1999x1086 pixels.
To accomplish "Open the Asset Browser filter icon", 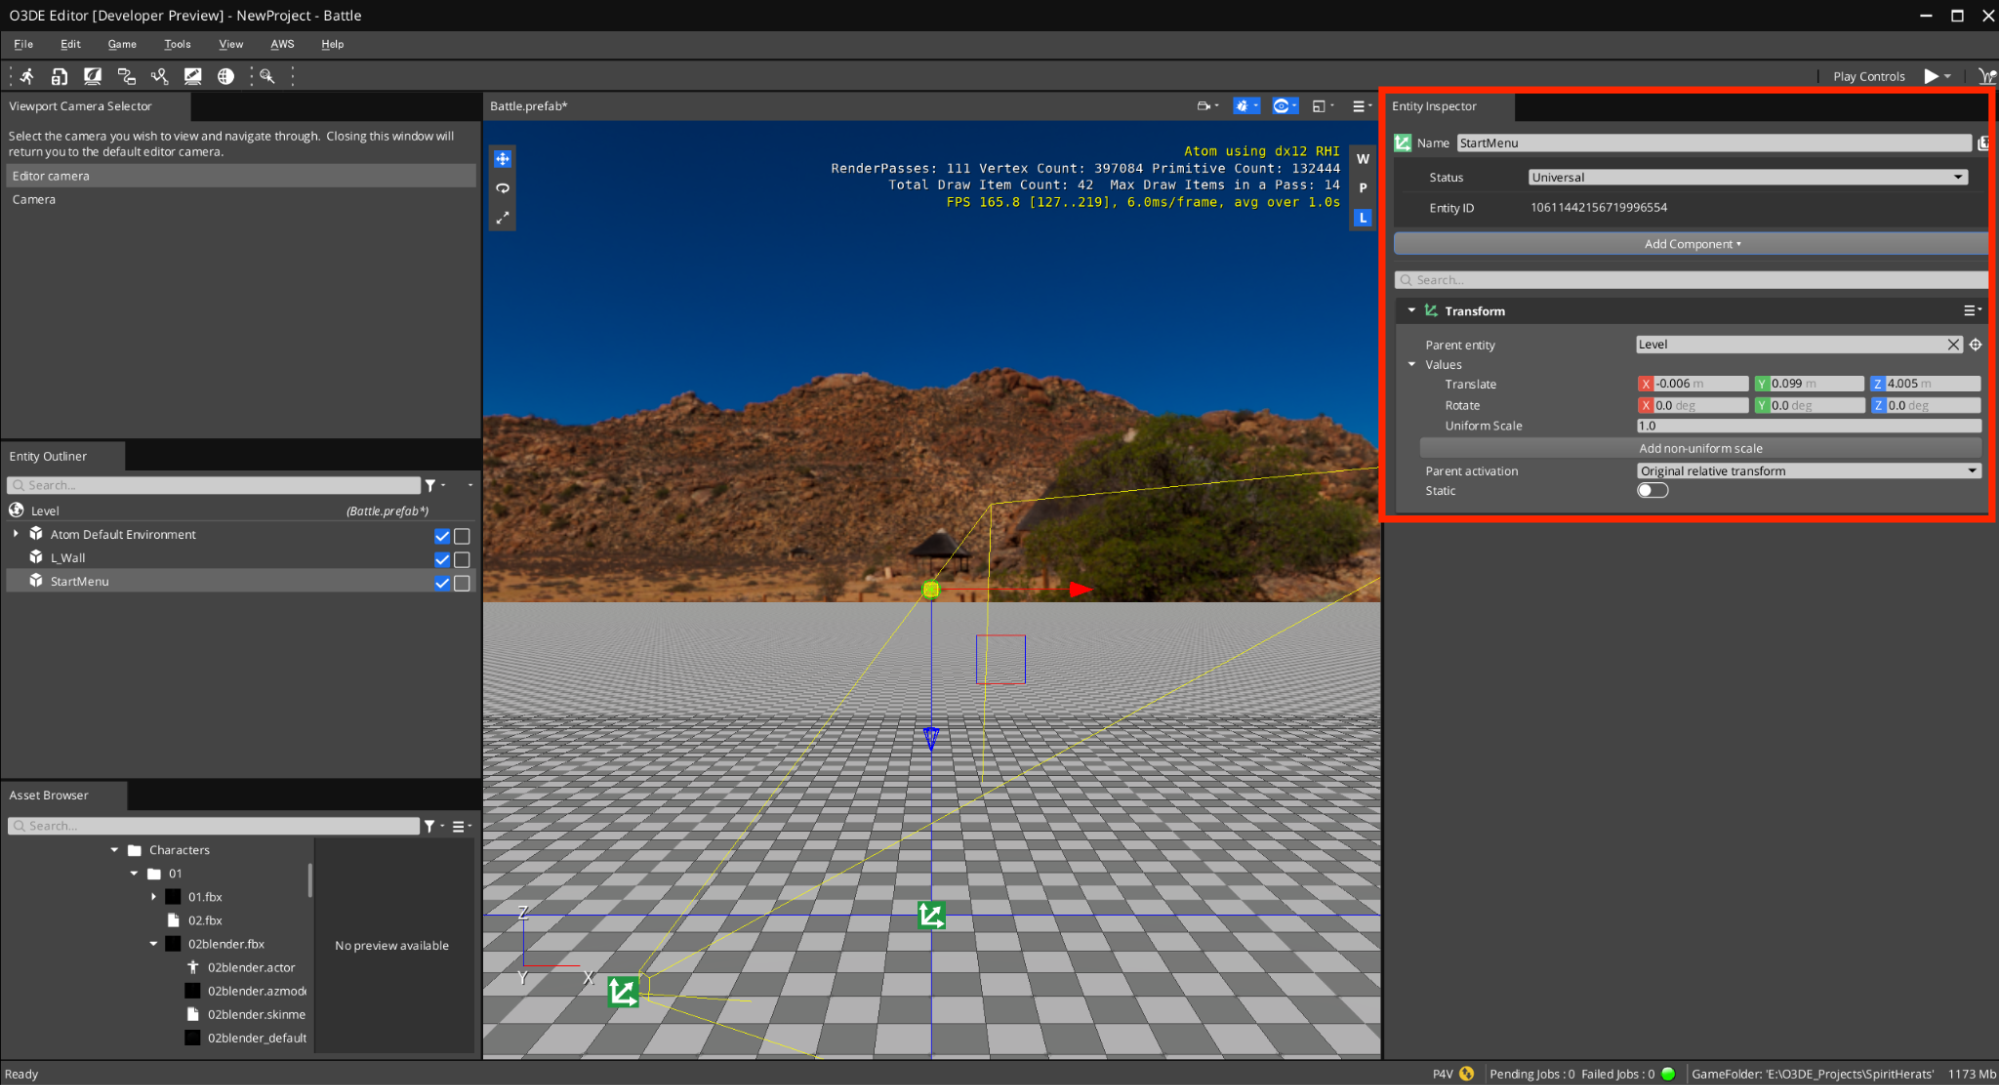I will coord(432,826).
